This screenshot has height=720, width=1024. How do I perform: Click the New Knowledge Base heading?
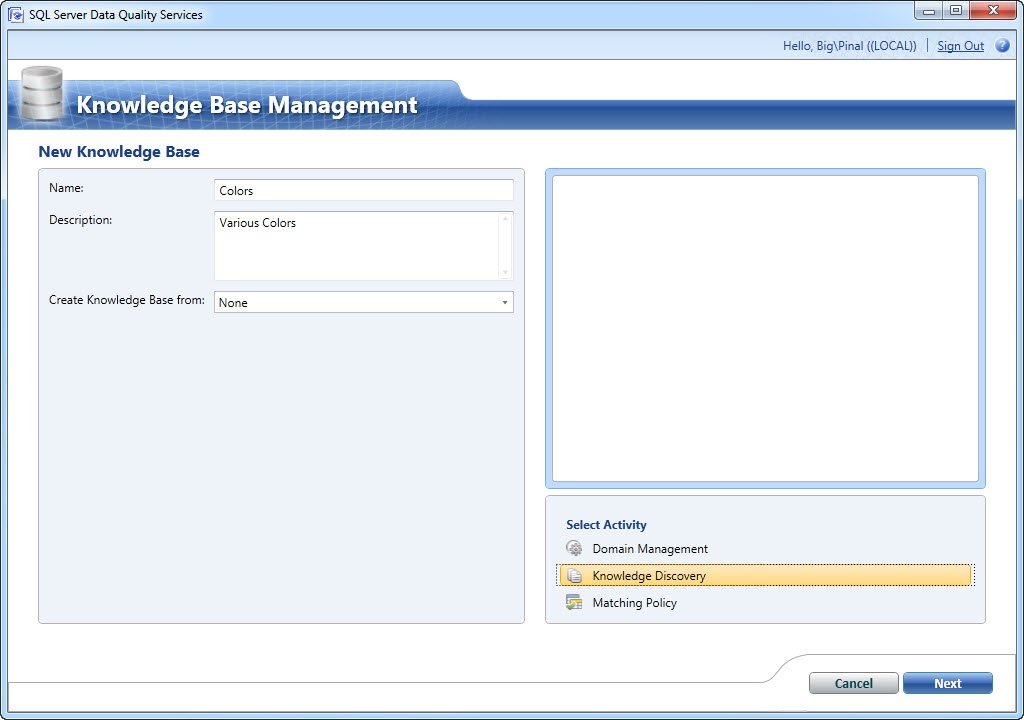tap(119, 152)
